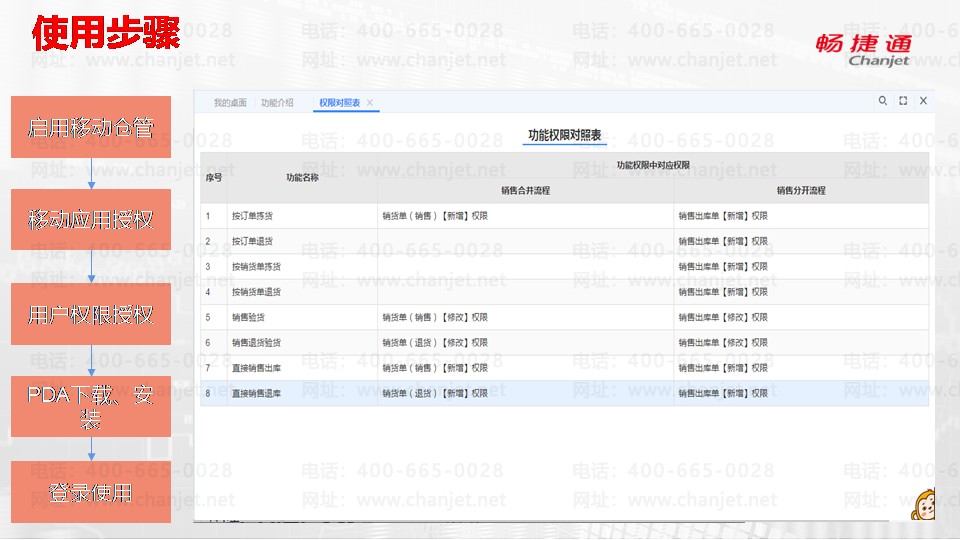The height and width of the screenshot is (540, 960).
Task: Close the 权限对照表 tab
Action: 370,103
